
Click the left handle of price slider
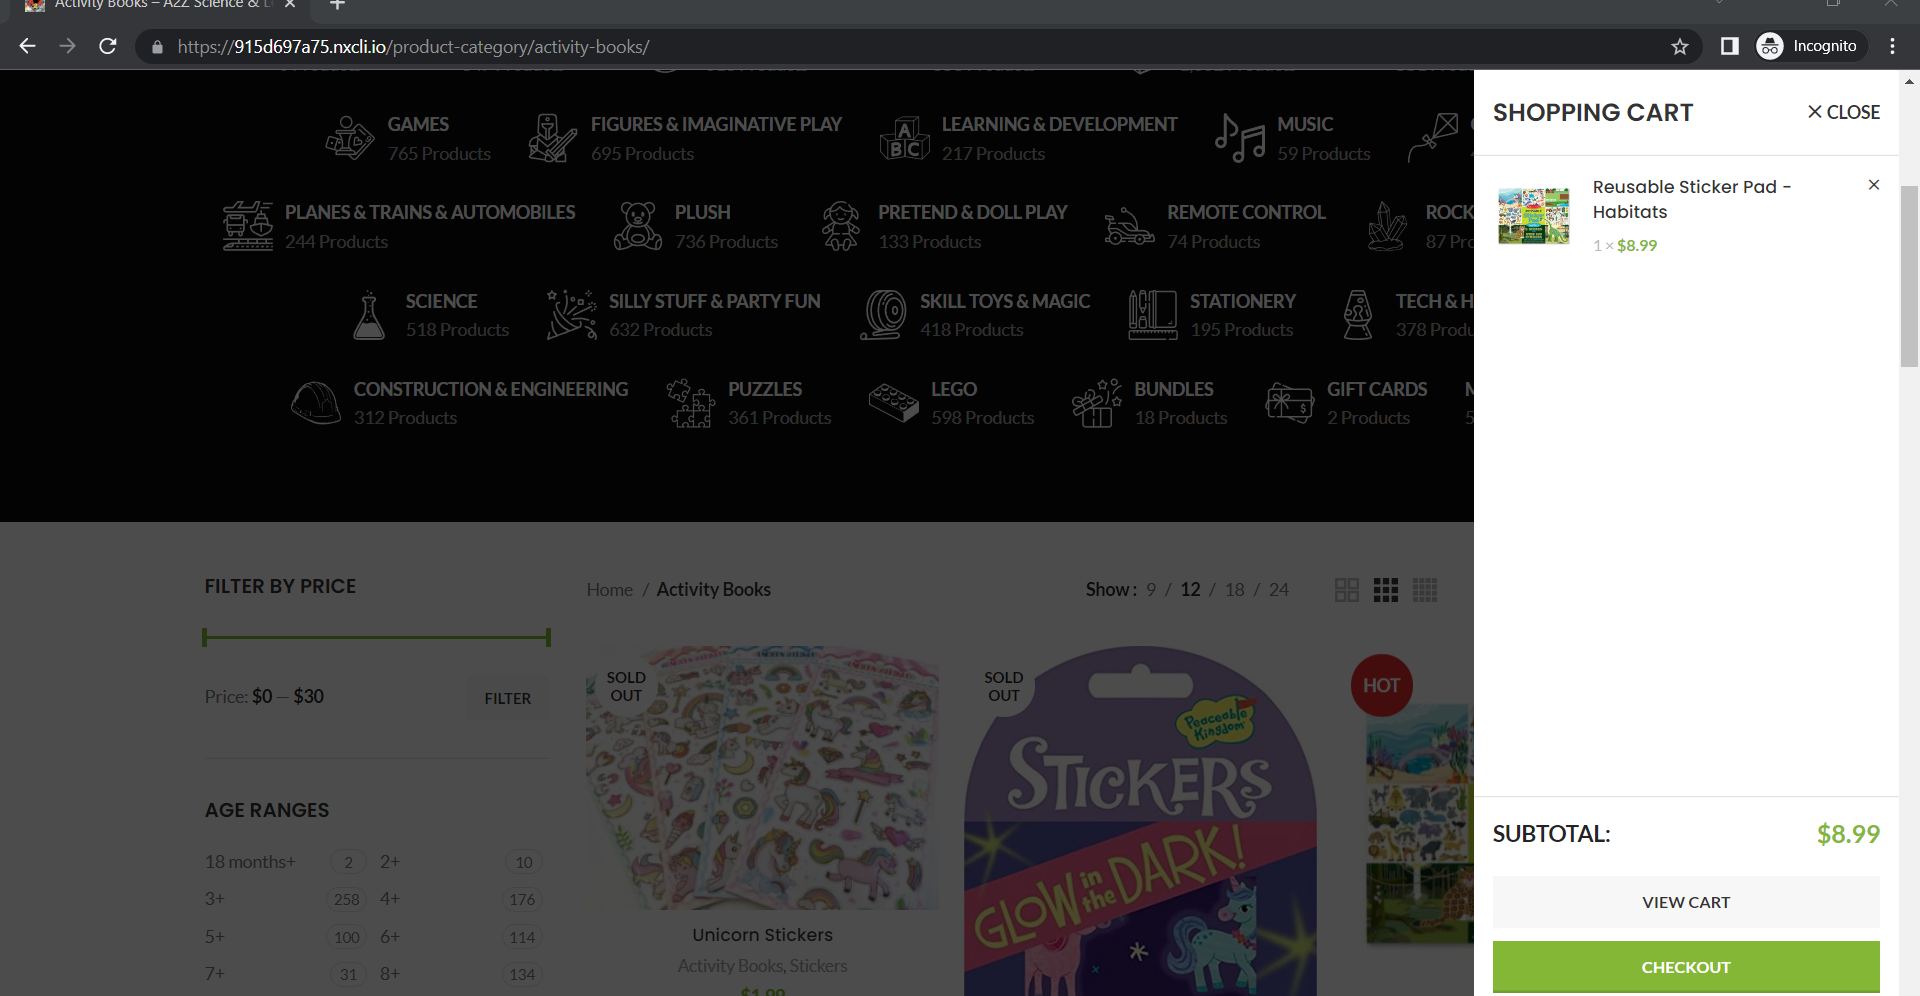[x=205, y=637]
